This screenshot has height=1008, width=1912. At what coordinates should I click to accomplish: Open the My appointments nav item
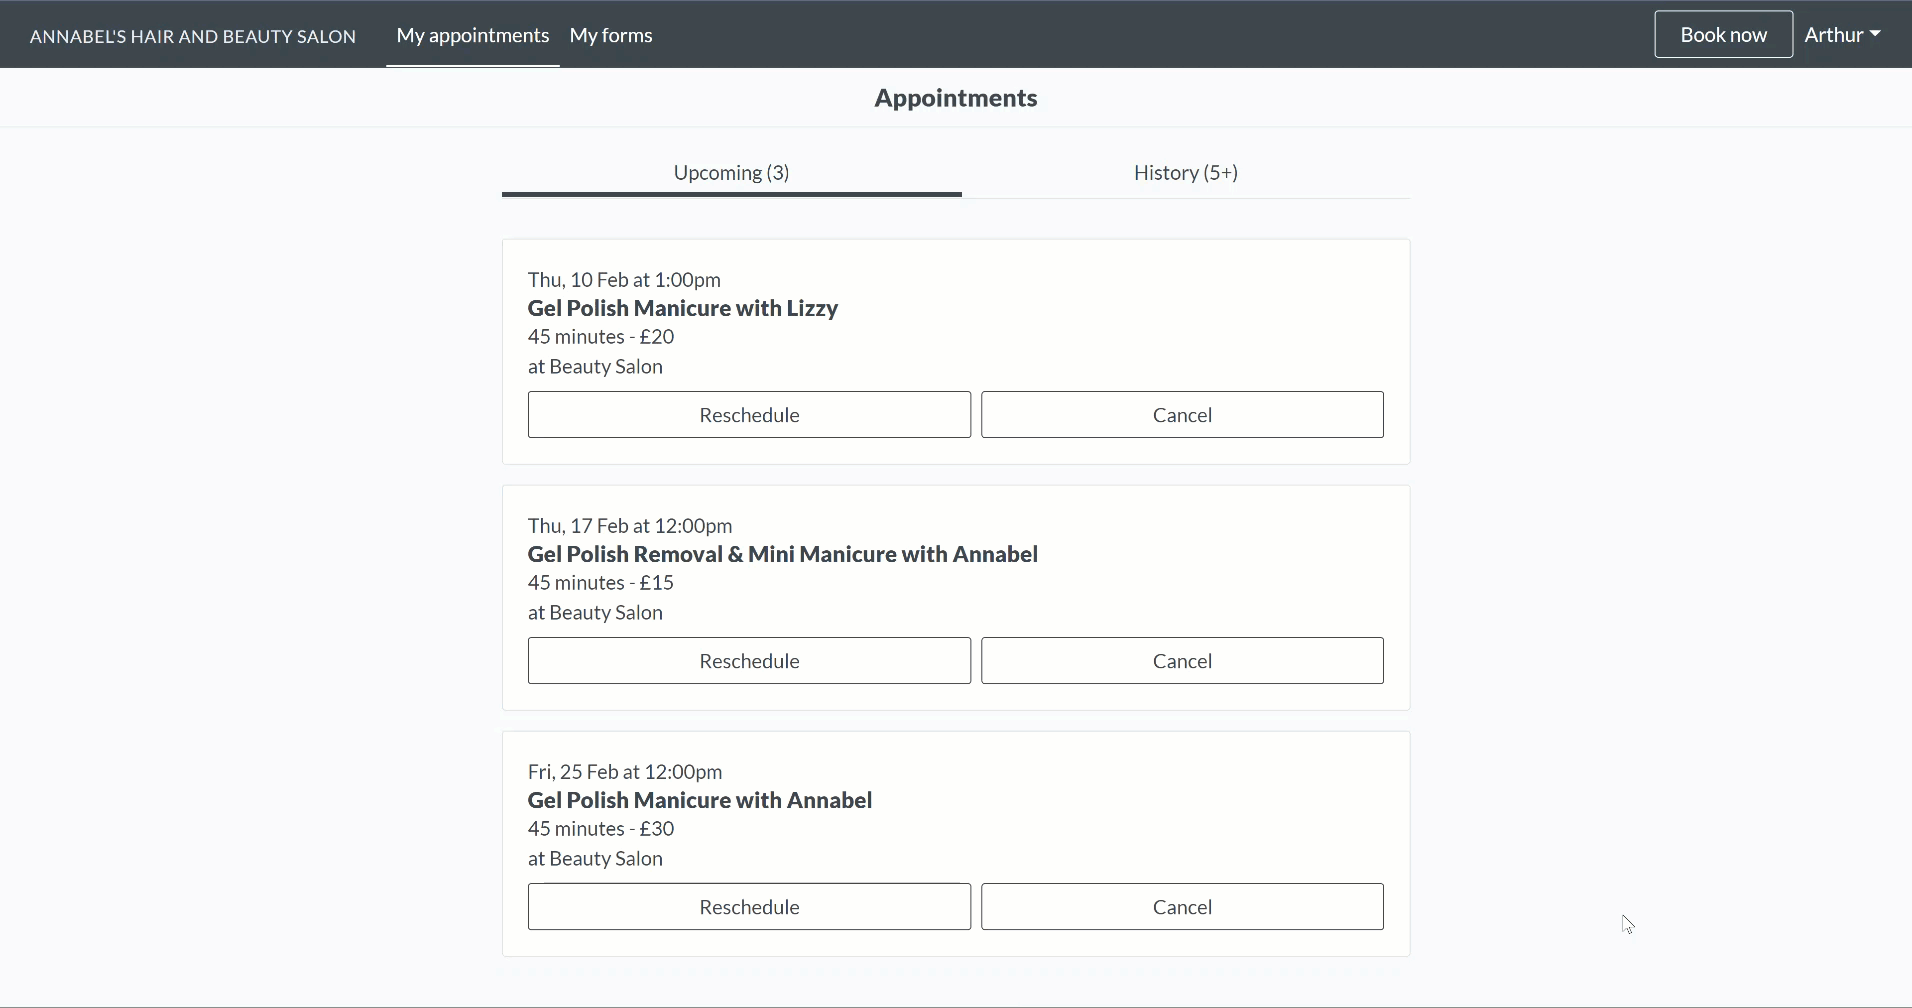pyautogui.click(x=472, y=35)
